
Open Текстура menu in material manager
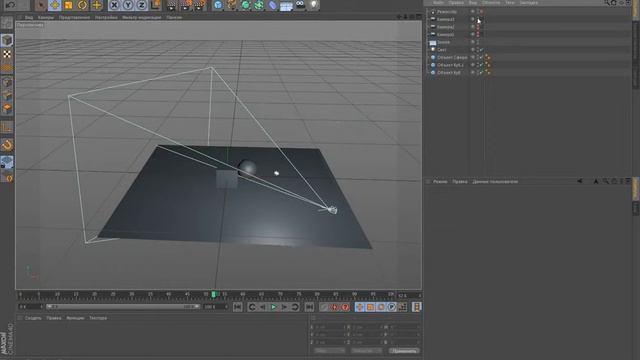click(x=98, y=318)
